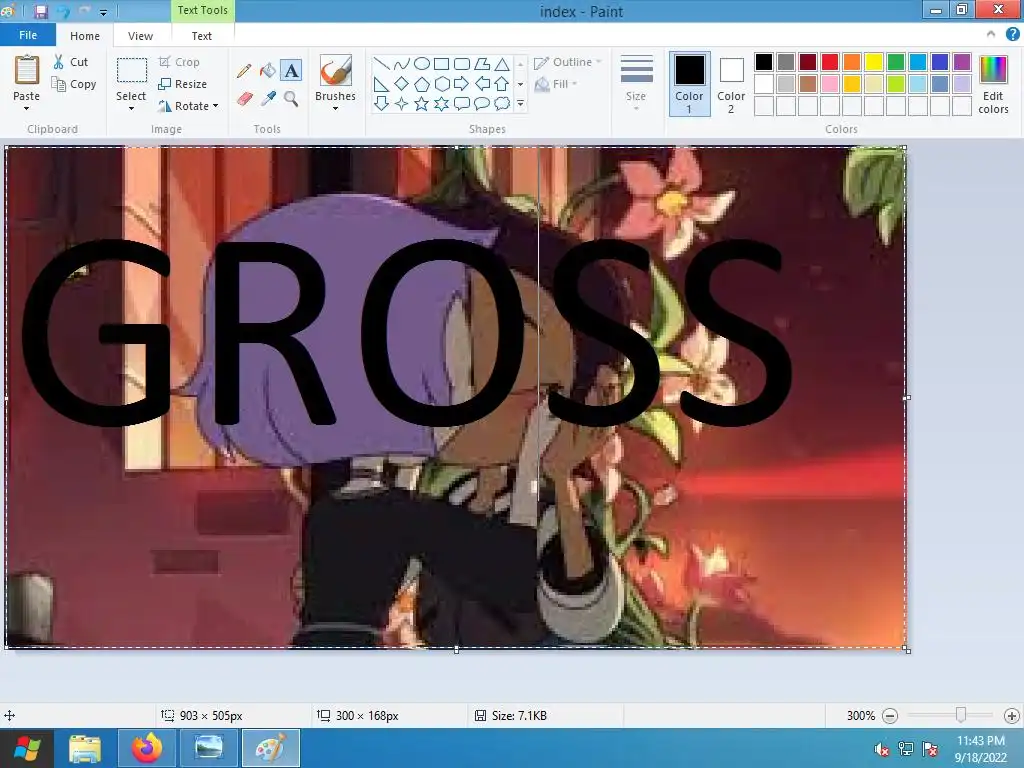The image size is (1024, 768).
Task: Choose the Oval shape
Action: (x=422, y=64)
